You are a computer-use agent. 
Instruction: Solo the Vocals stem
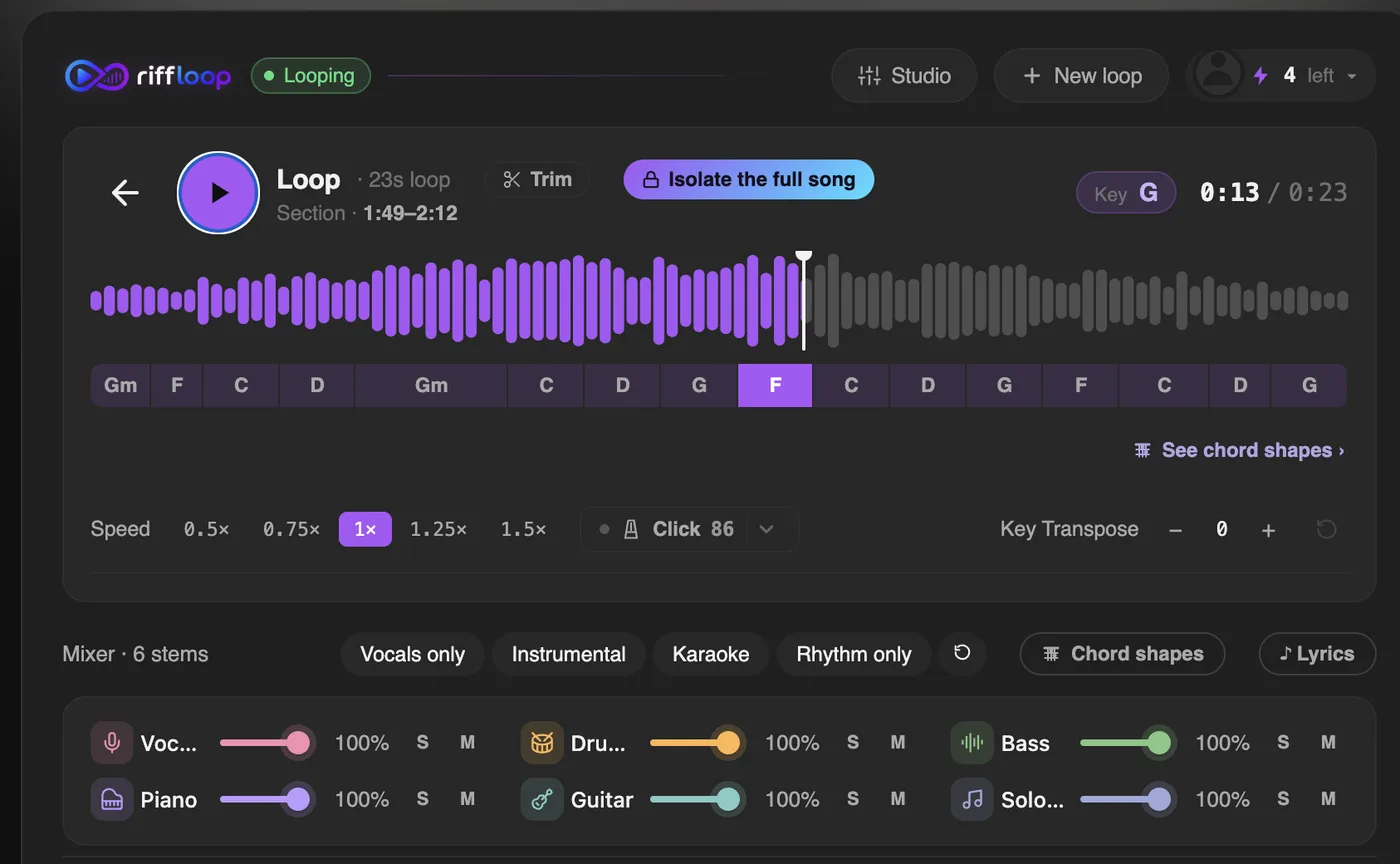click(423, 742)
